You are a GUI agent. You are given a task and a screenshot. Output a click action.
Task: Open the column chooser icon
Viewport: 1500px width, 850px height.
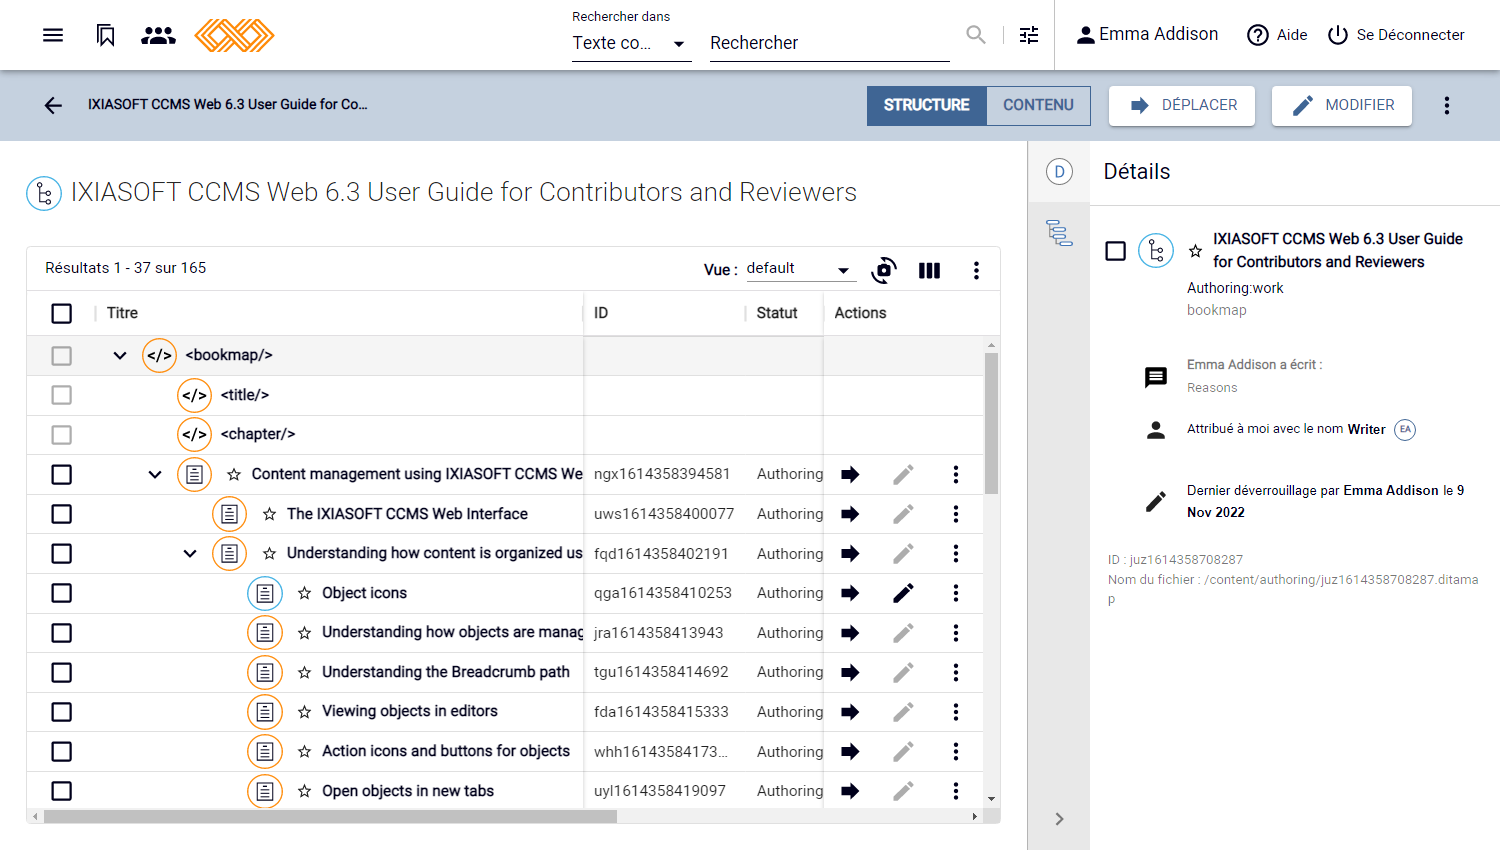(x=929, y=270)
